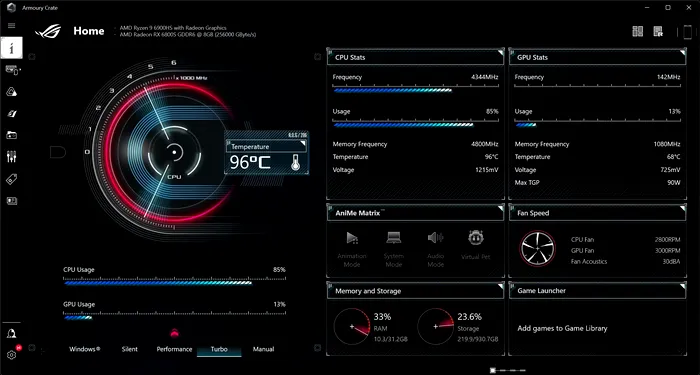Switch to Silent operating mode
Image resolution: width=700 pixels, height=375 pixels.
tap(129, 349)
